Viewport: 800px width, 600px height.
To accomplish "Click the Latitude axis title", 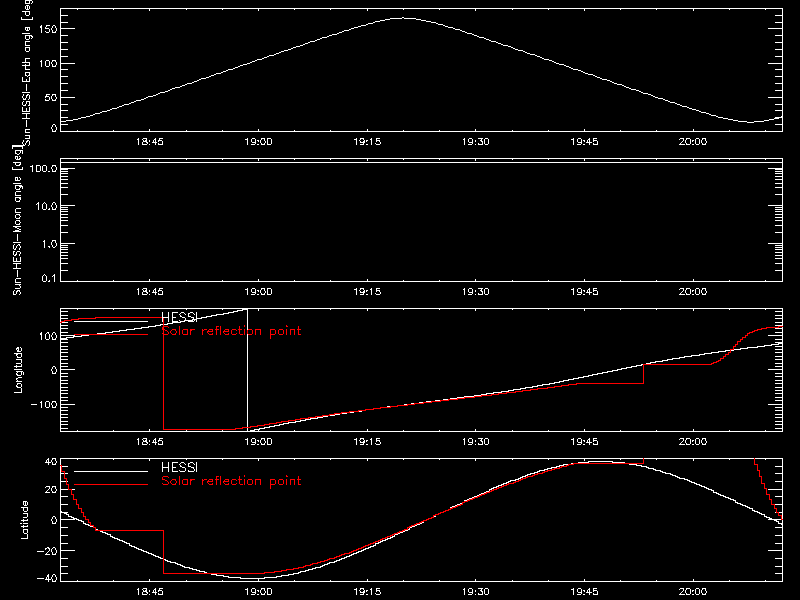I will pyautogui.click(x=24, y=520).
